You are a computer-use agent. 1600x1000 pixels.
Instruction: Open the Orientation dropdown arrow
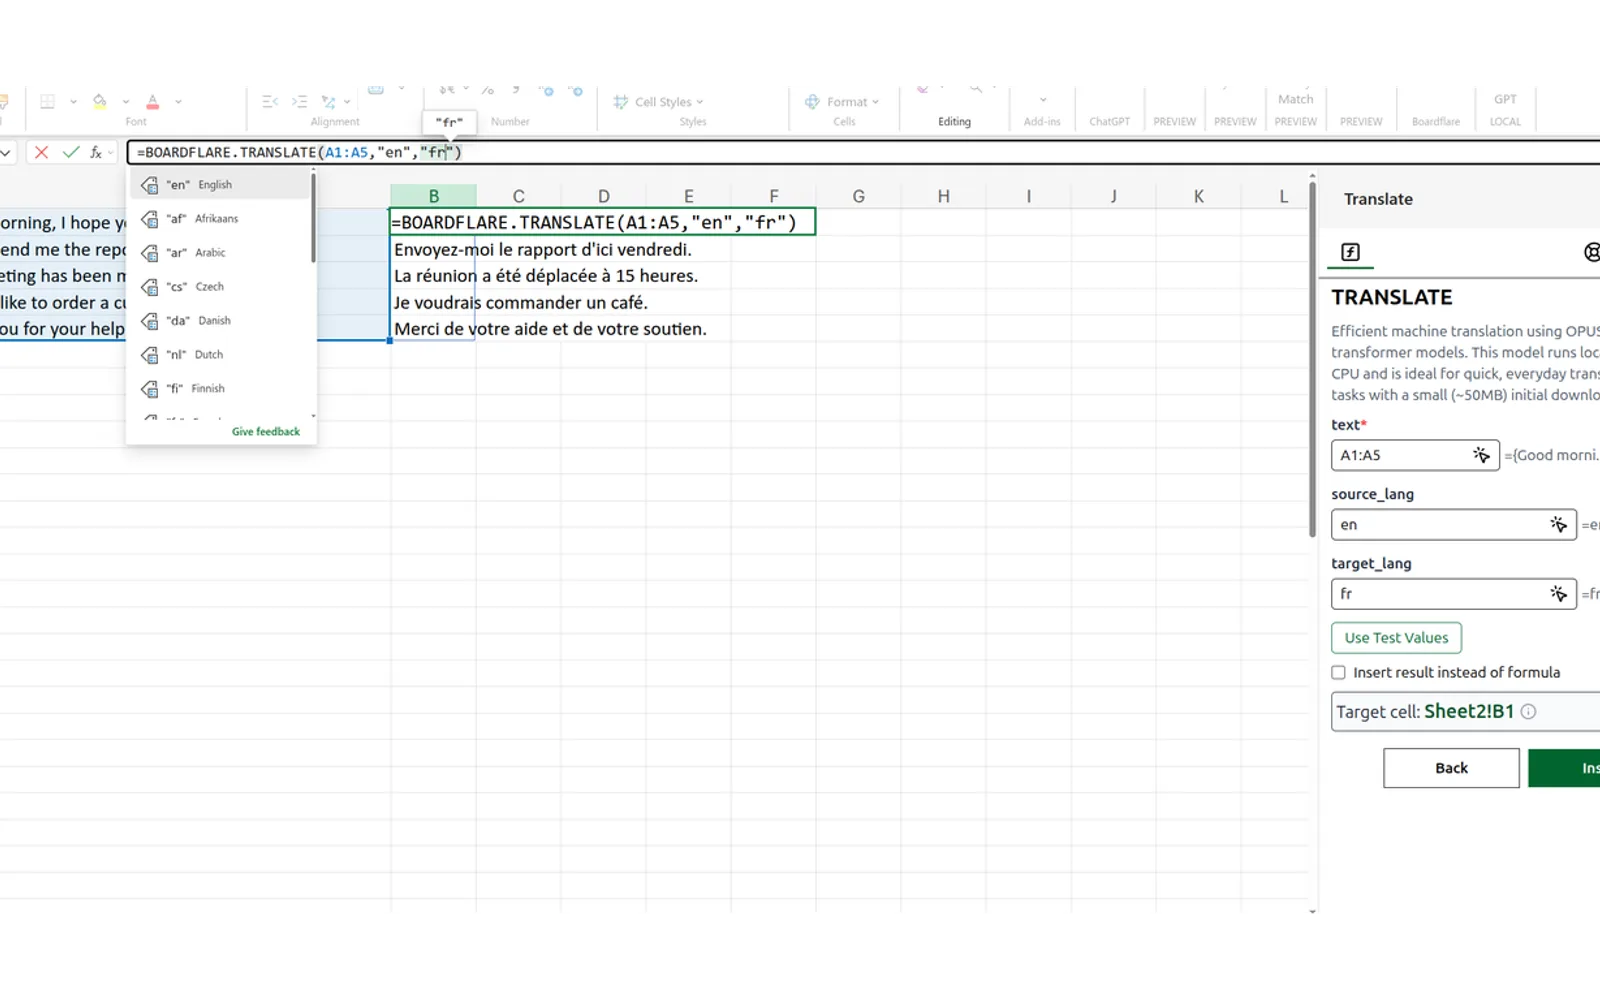pos(347,101)
